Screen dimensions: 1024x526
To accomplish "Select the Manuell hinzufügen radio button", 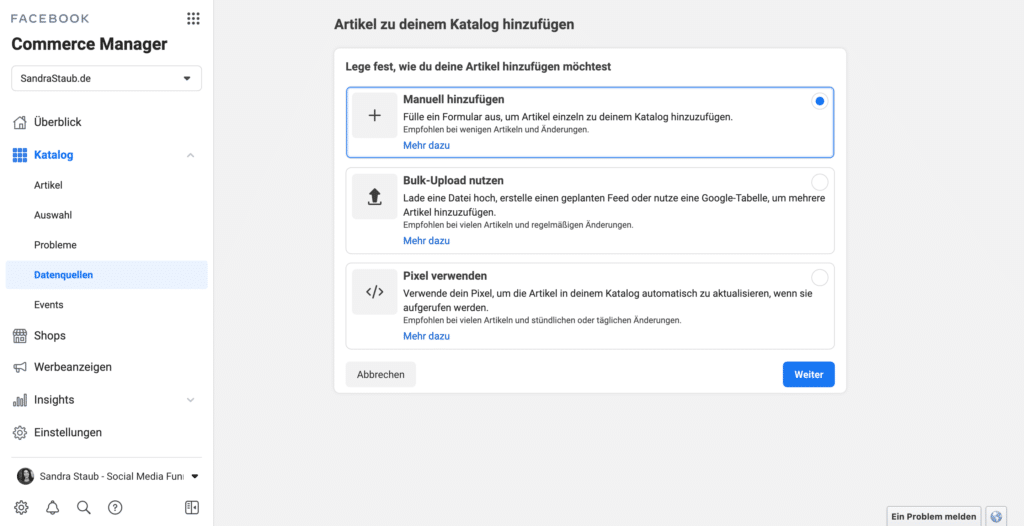I will point(819,101).
